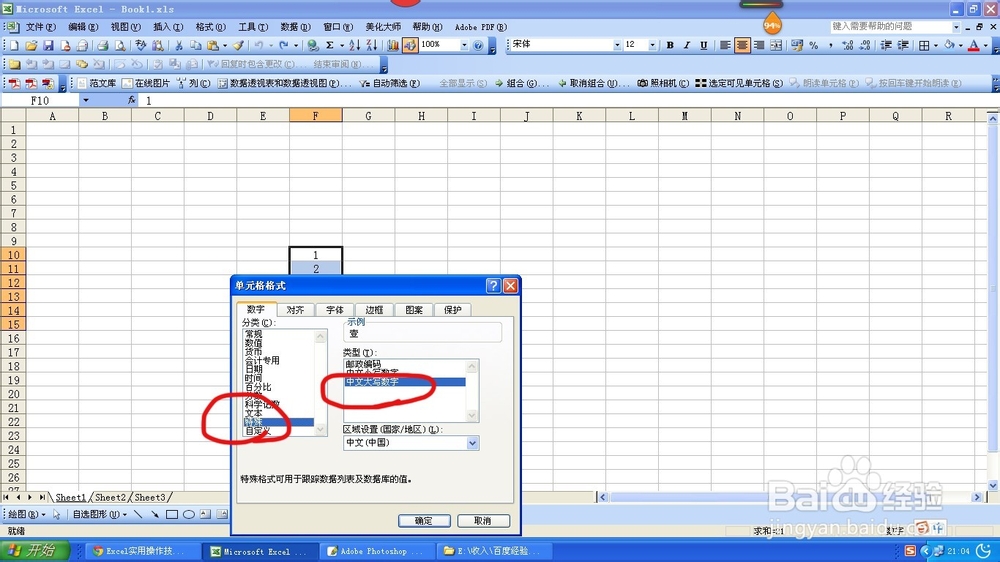Sort descending with the Z-A icon
This screenshot has width=1000, height=562.
372,45
